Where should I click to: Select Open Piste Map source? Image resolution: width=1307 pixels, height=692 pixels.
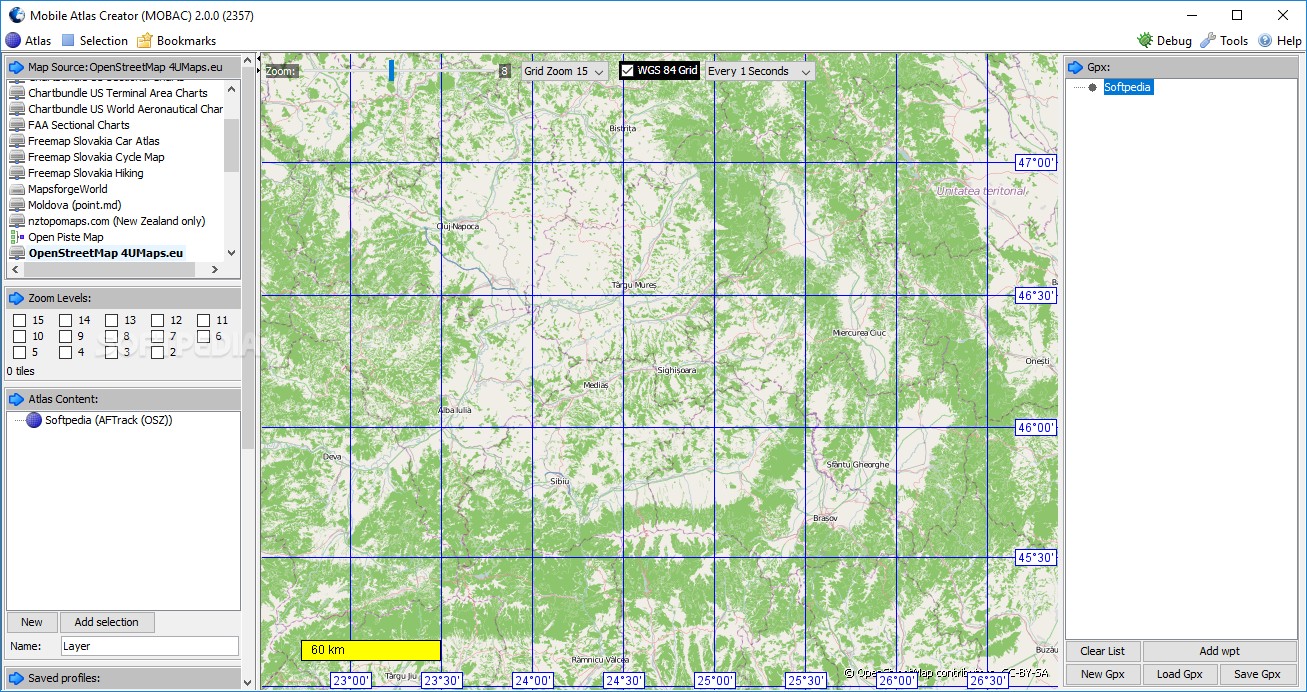pyautogui.click(x=66, y=237)
